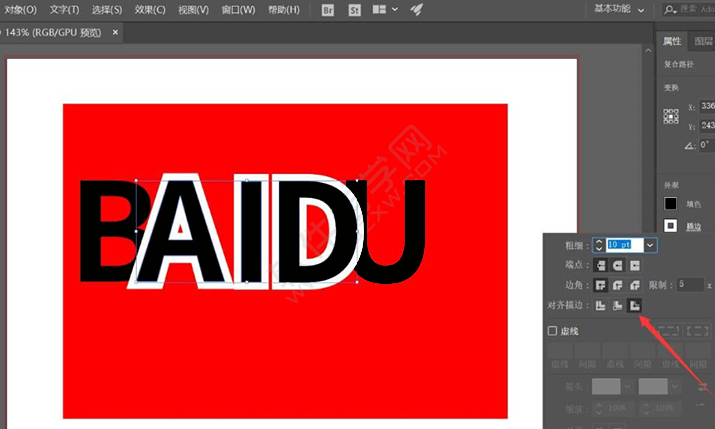Expand the arrange documents dropdown arrow
The image size is (715, 429).
coord(395,9)
